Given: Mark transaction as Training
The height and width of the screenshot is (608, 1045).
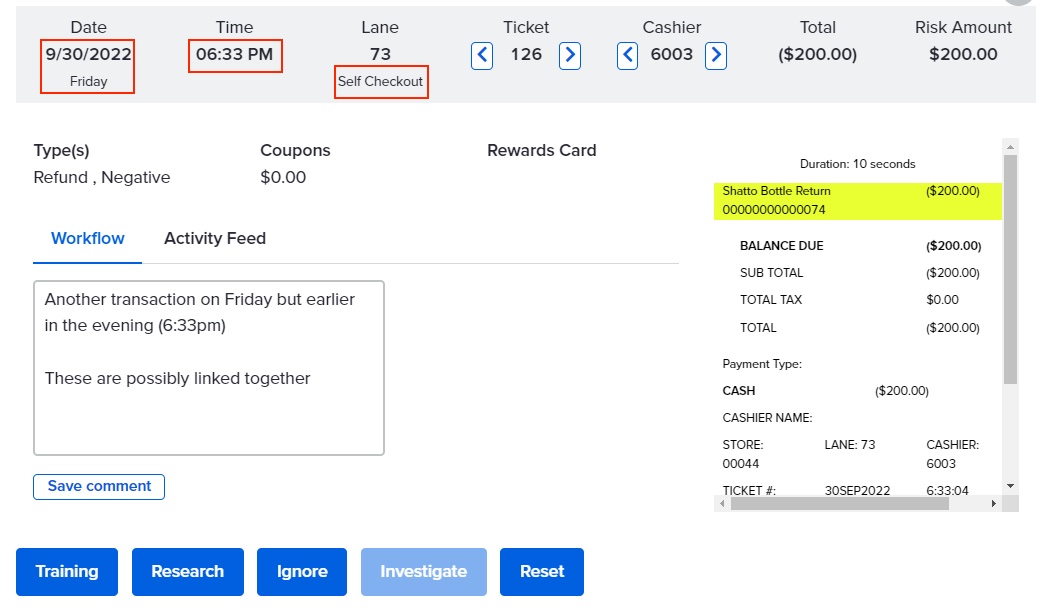Looking at the screenshot, I should click(67, 572).
